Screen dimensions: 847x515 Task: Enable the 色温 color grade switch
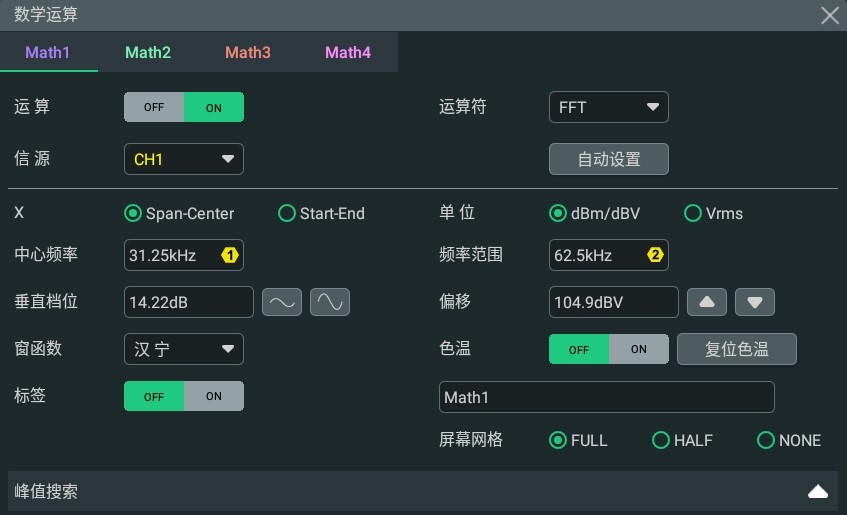click(x=638, y=349)
